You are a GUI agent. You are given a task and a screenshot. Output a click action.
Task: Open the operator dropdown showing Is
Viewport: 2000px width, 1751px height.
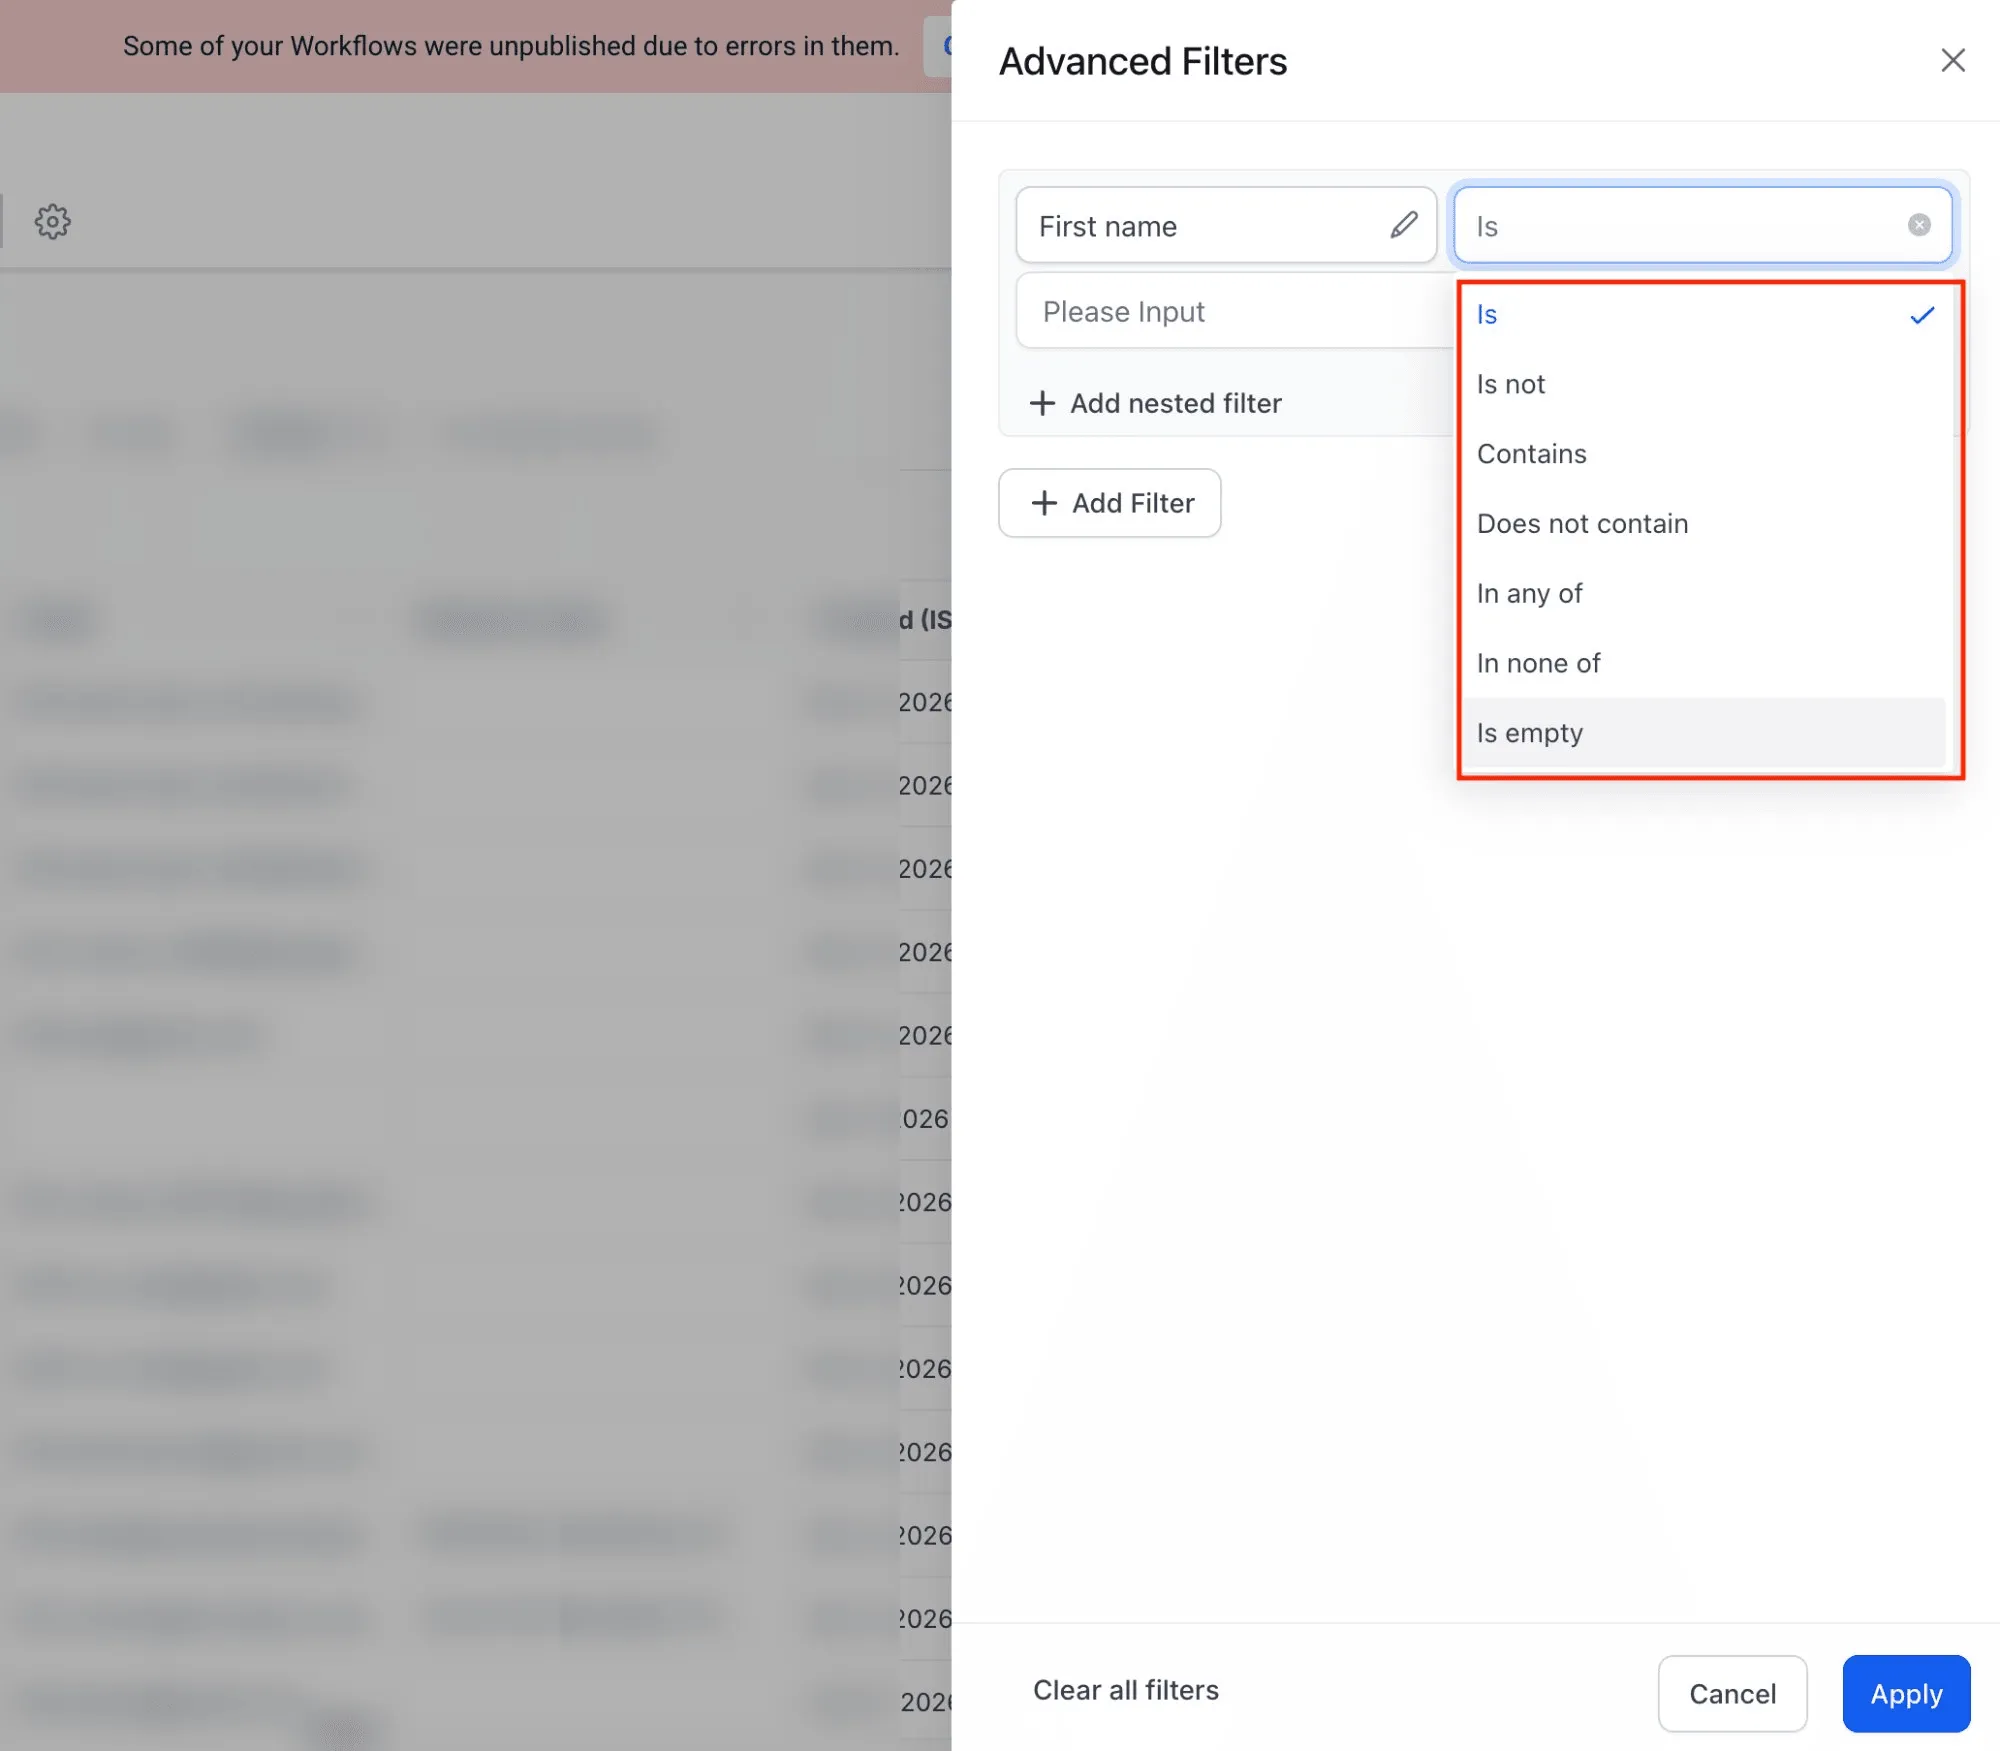pyautogui.click(x=1702, y=225)
